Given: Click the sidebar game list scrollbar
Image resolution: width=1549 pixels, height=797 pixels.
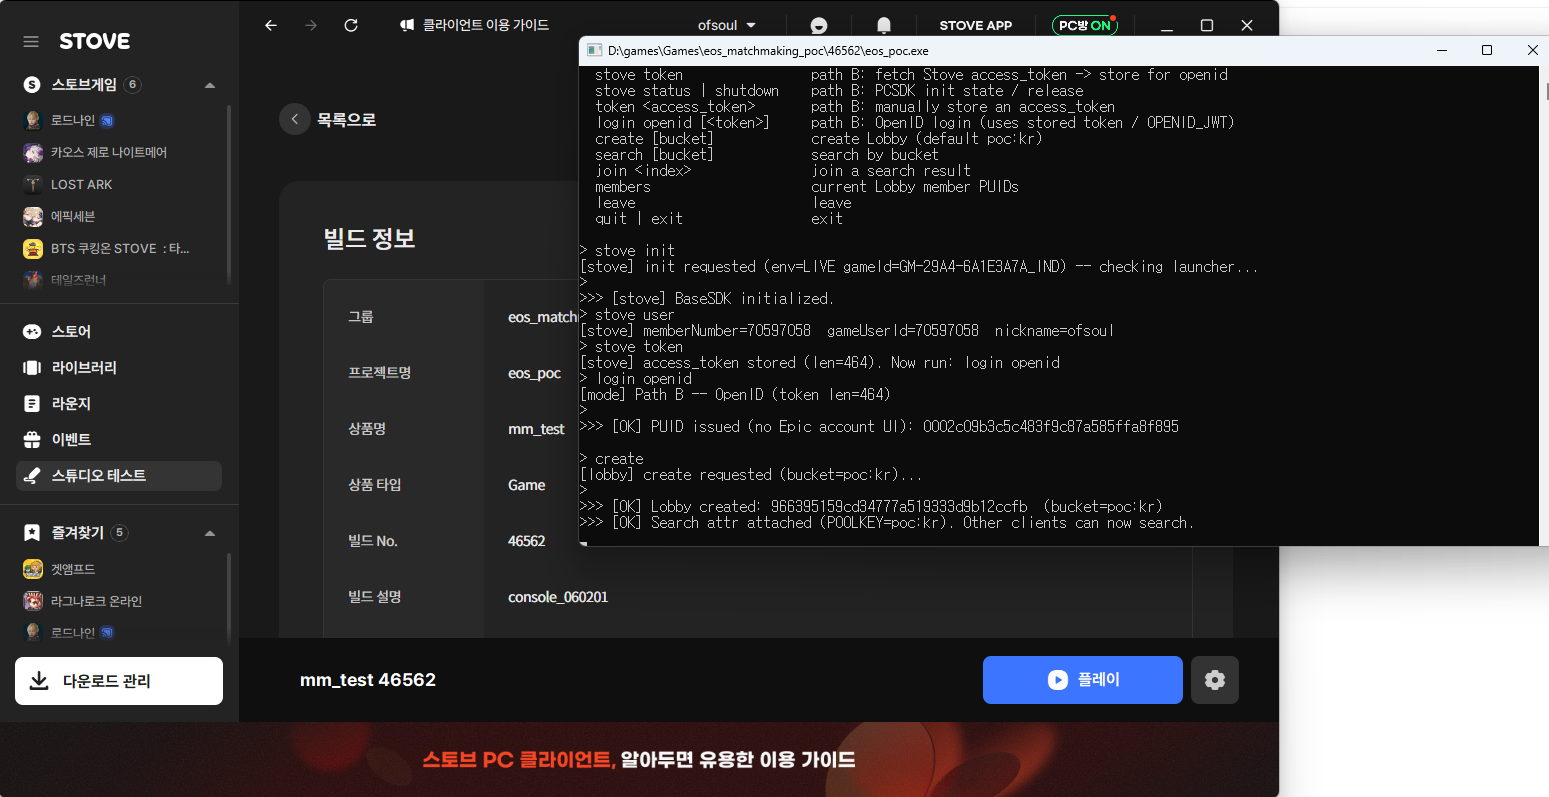Looking at the screenshot, I should 229,193.
